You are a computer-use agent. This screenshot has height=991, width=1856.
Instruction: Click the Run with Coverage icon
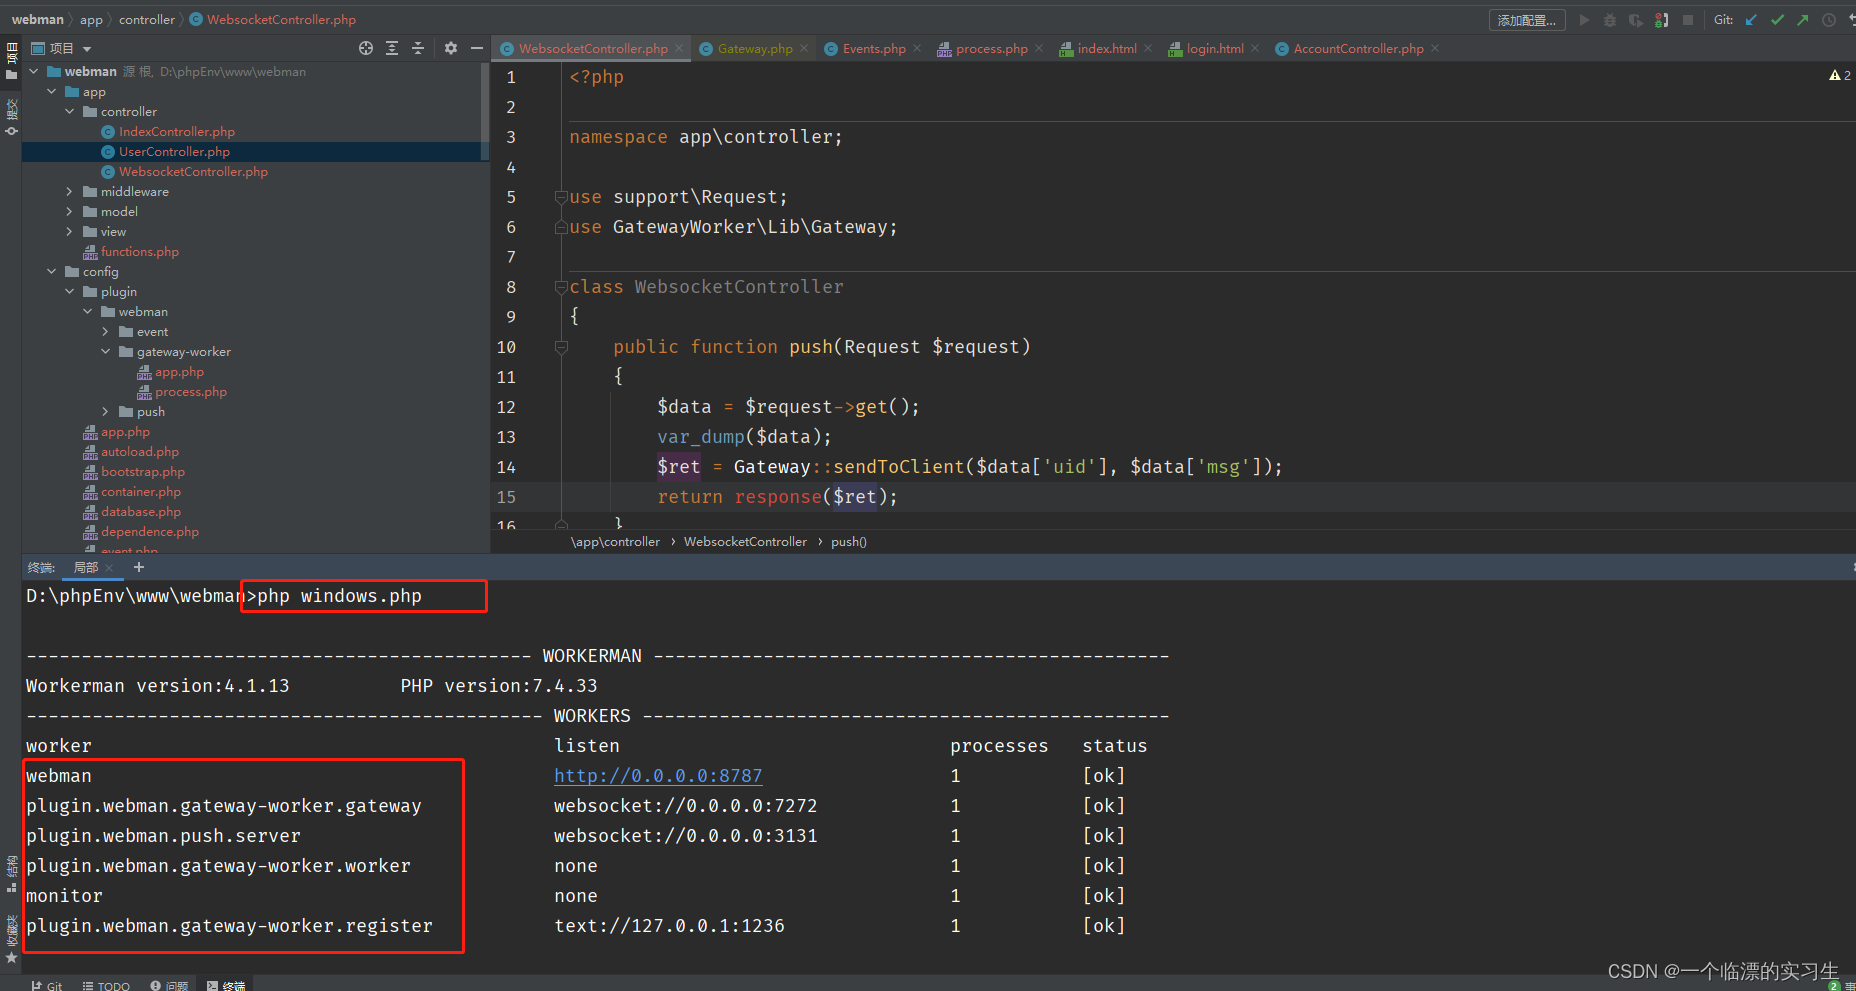(1636, 20)
